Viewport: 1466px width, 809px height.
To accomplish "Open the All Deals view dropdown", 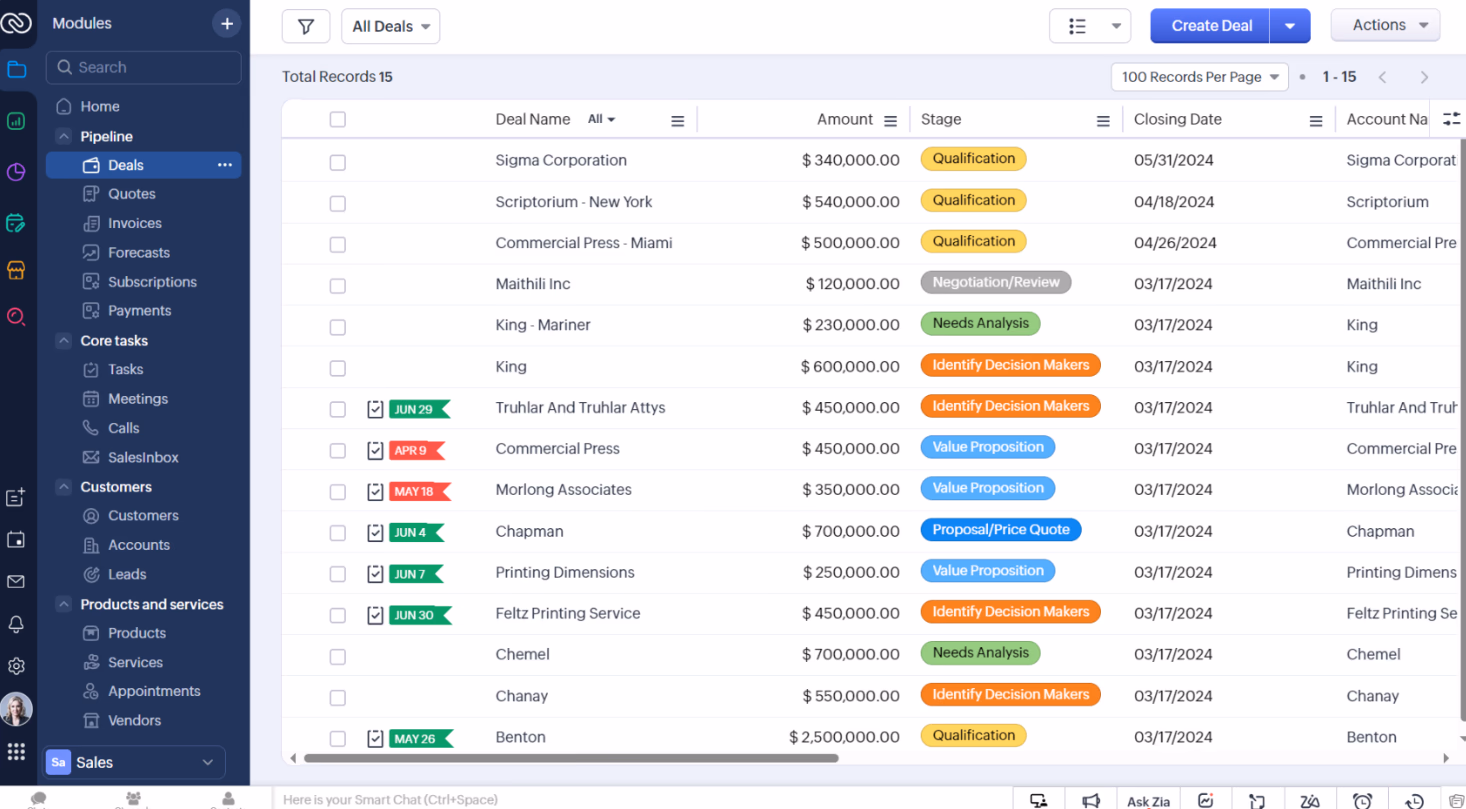I will click(390, 26).
